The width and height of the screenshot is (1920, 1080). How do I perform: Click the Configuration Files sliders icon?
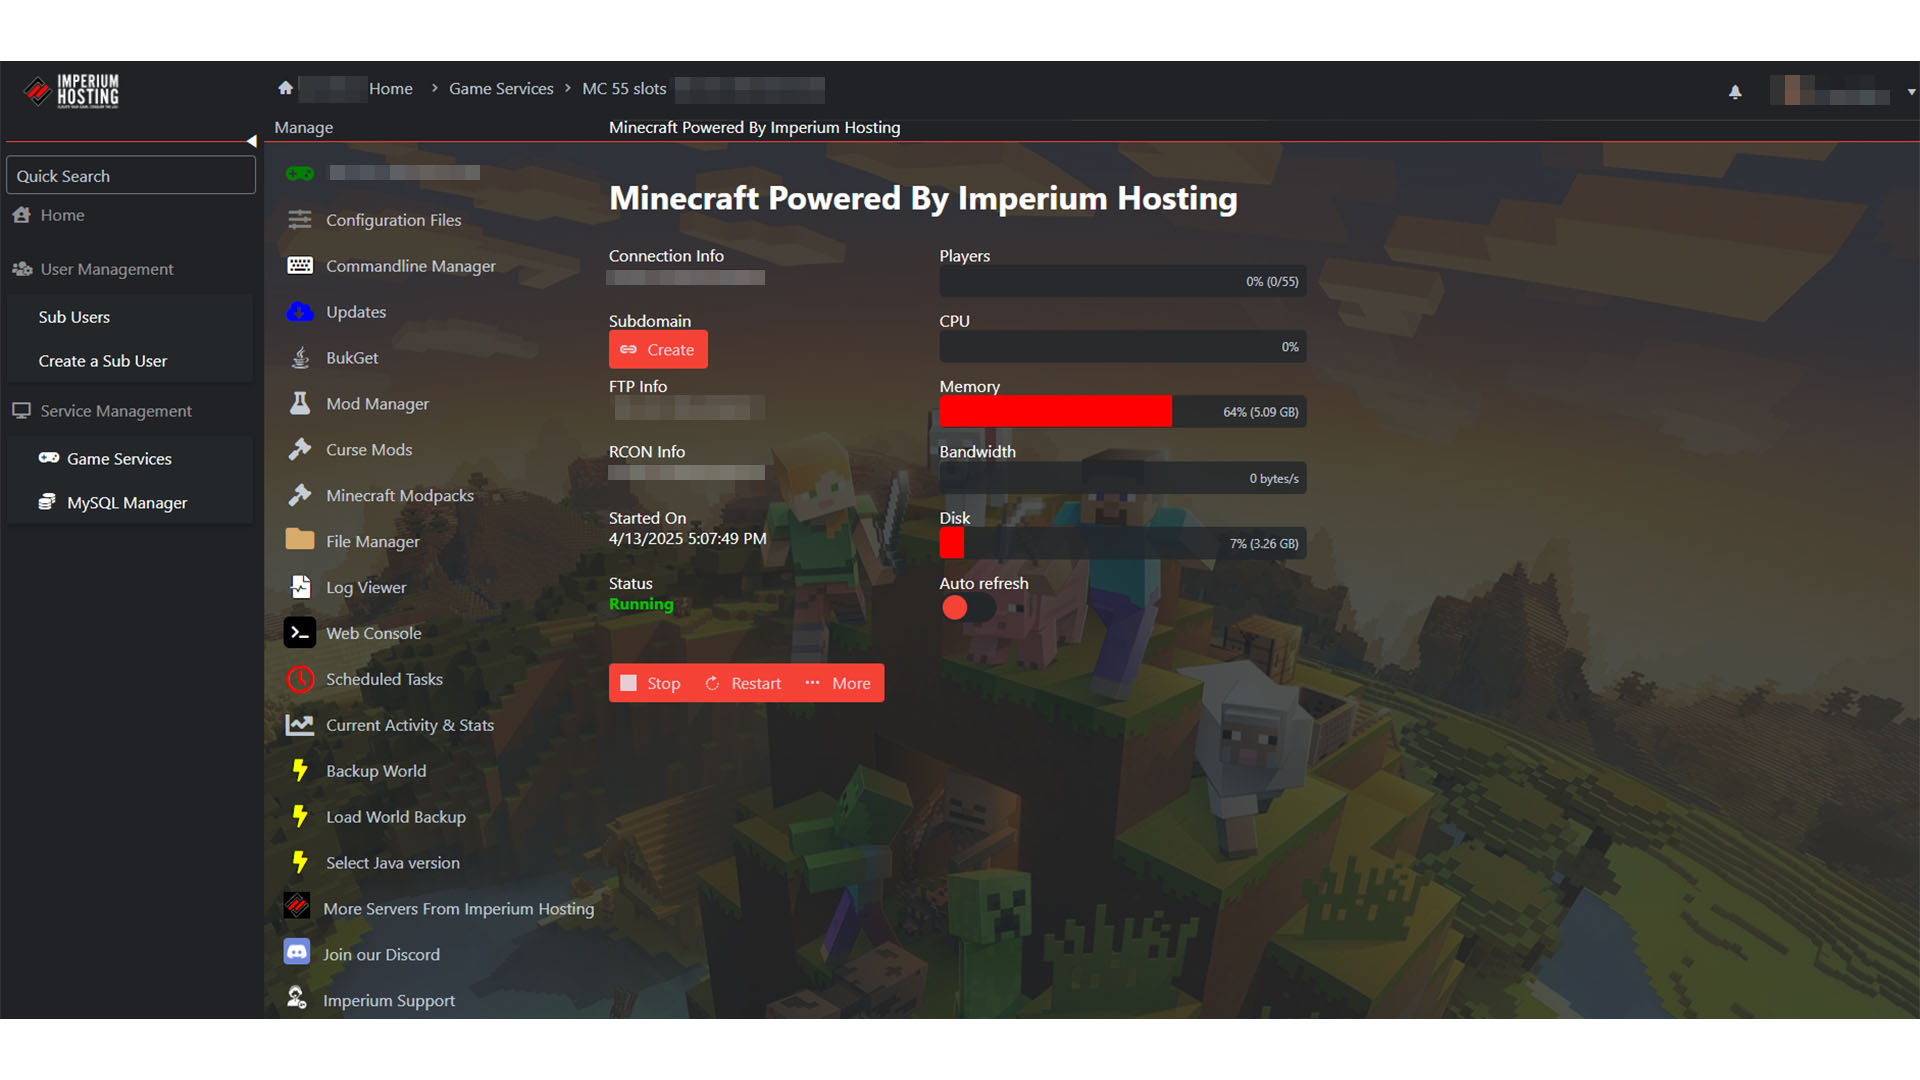[x=300, y=220]
